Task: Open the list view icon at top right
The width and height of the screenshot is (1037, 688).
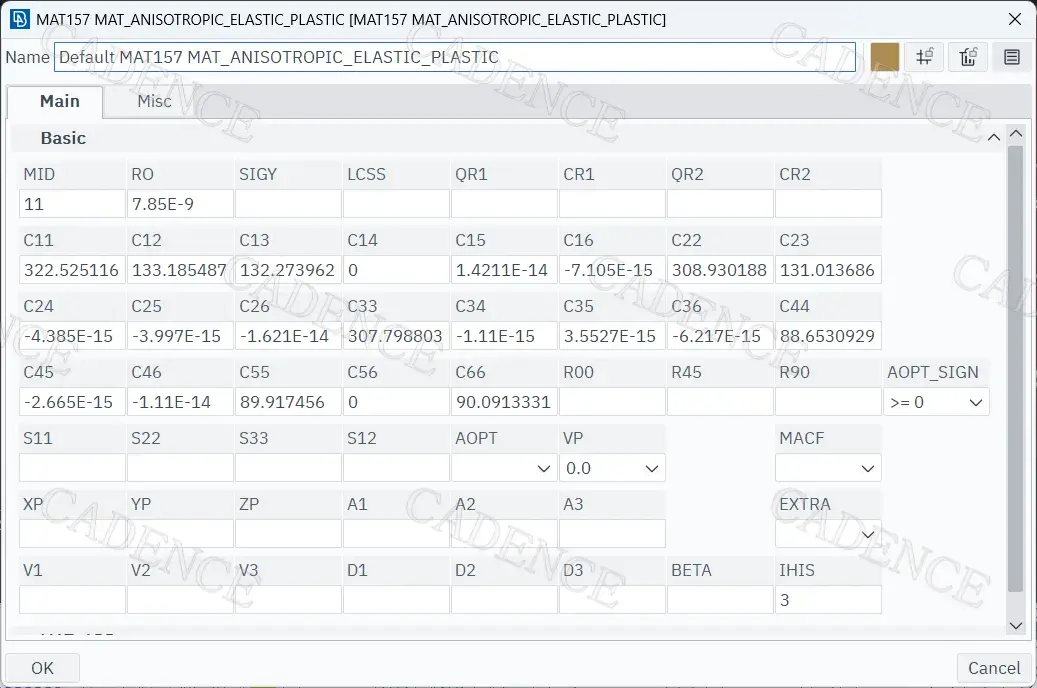Action: coord(1011,57)
